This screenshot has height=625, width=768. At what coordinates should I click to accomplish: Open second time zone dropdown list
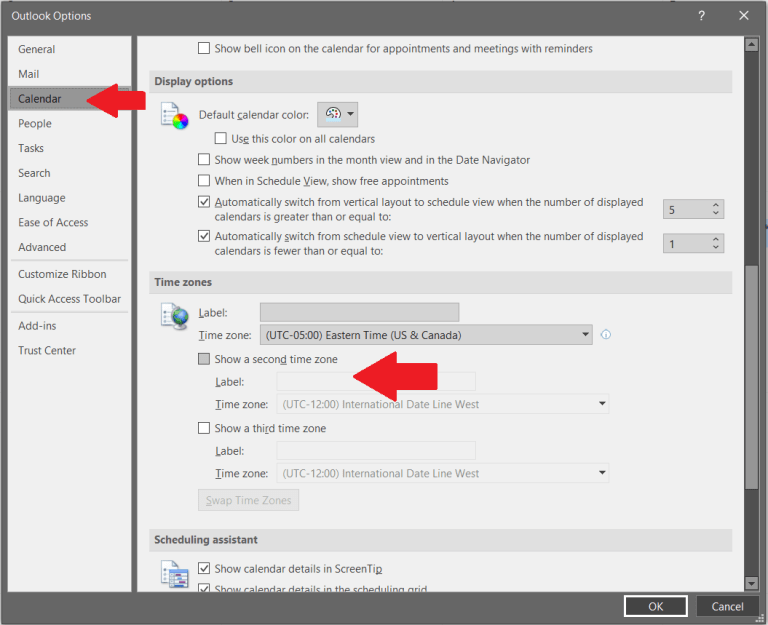click(443, 404)
